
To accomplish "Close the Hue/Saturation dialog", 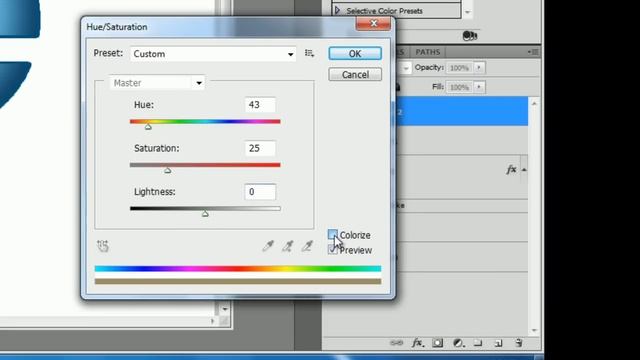I will [373, 24].
